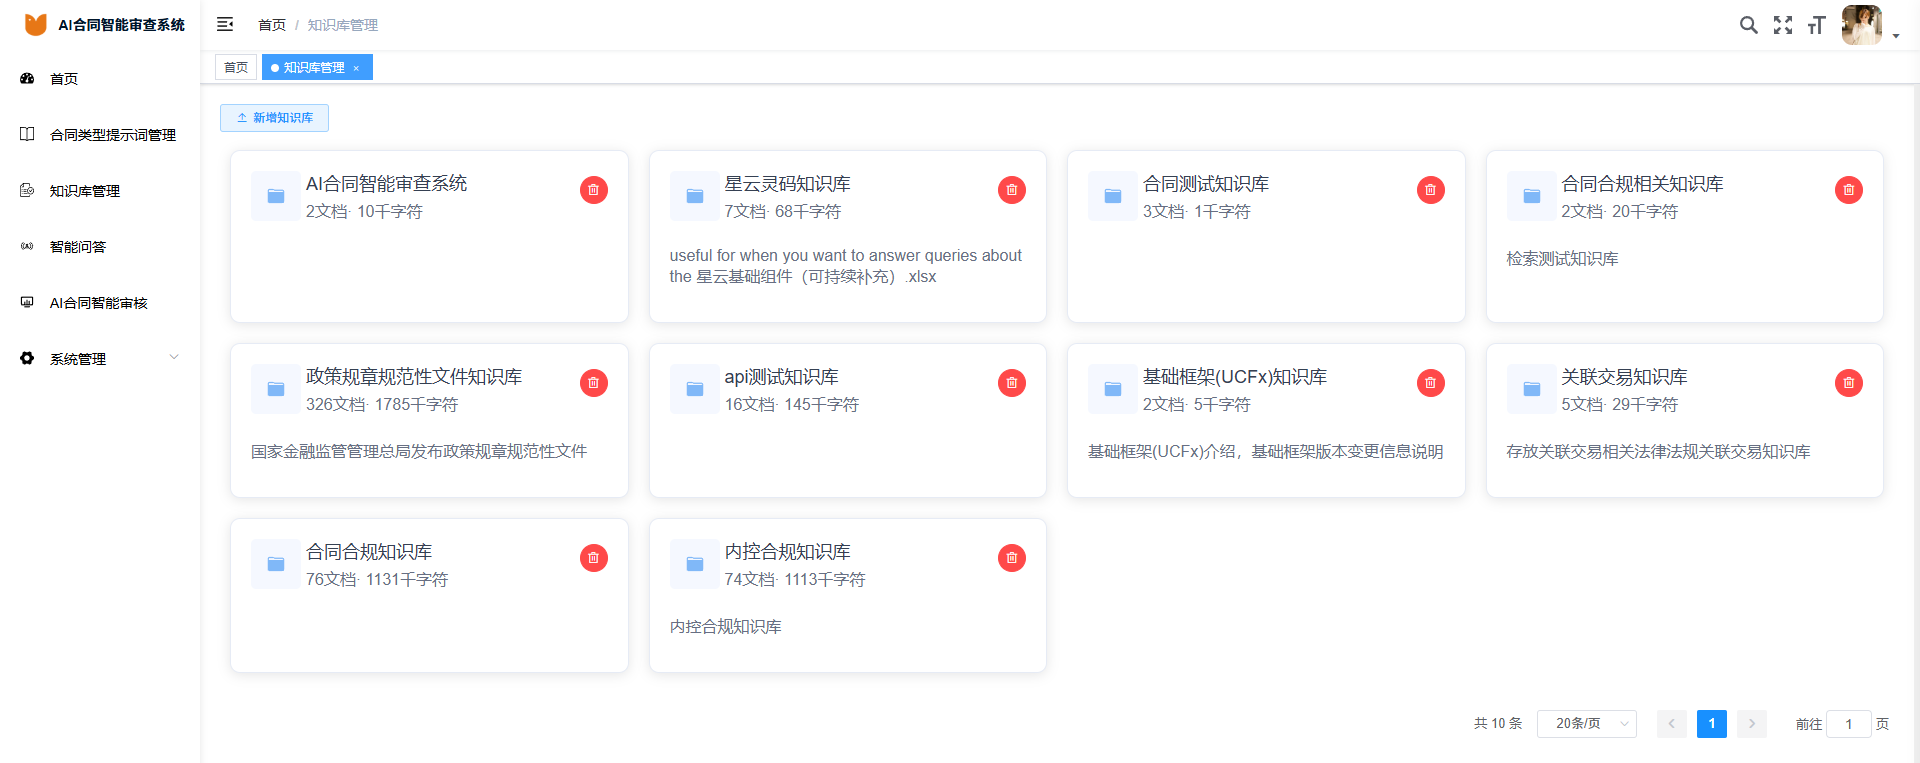Delete the 合同合规相关知识库 card

tap(1849, 190)
